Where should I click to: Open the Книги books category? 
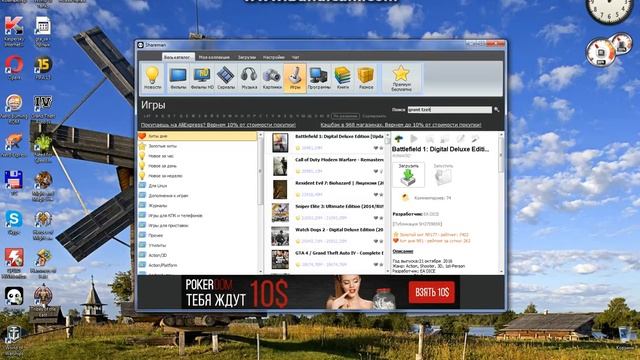342,78
